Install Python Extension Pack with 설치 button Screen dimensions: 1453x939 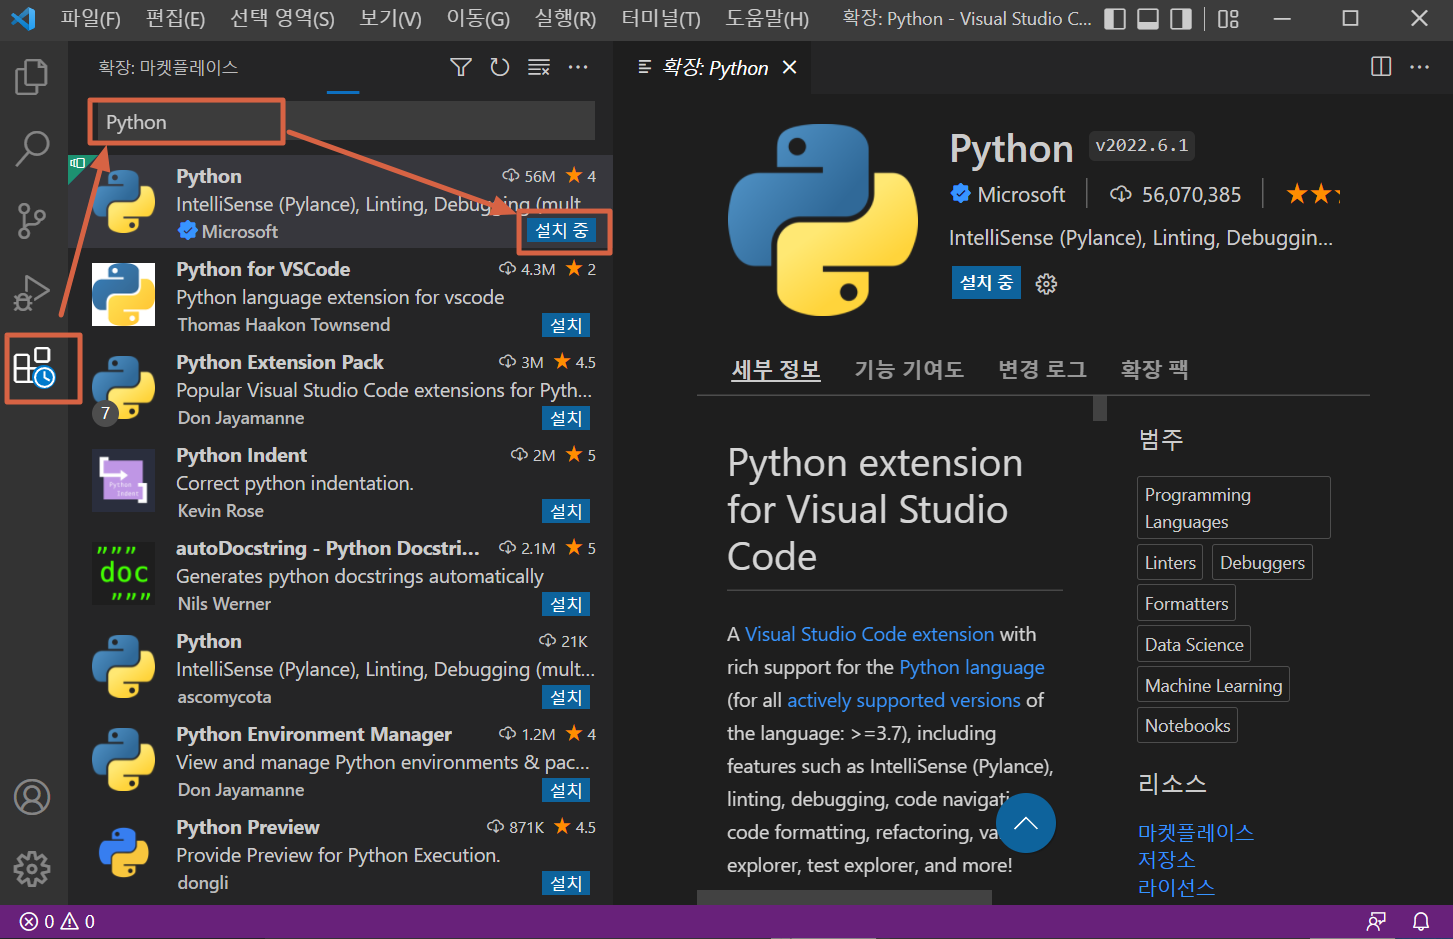tap(566, 418)
